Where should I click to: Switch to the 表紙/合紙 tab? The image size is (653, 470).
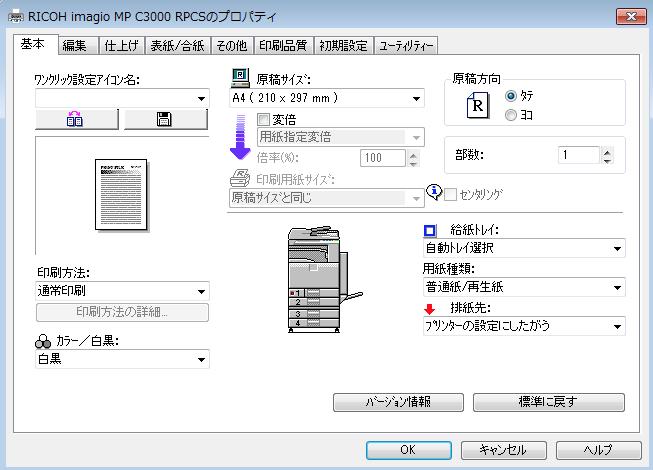pos(178,45)
